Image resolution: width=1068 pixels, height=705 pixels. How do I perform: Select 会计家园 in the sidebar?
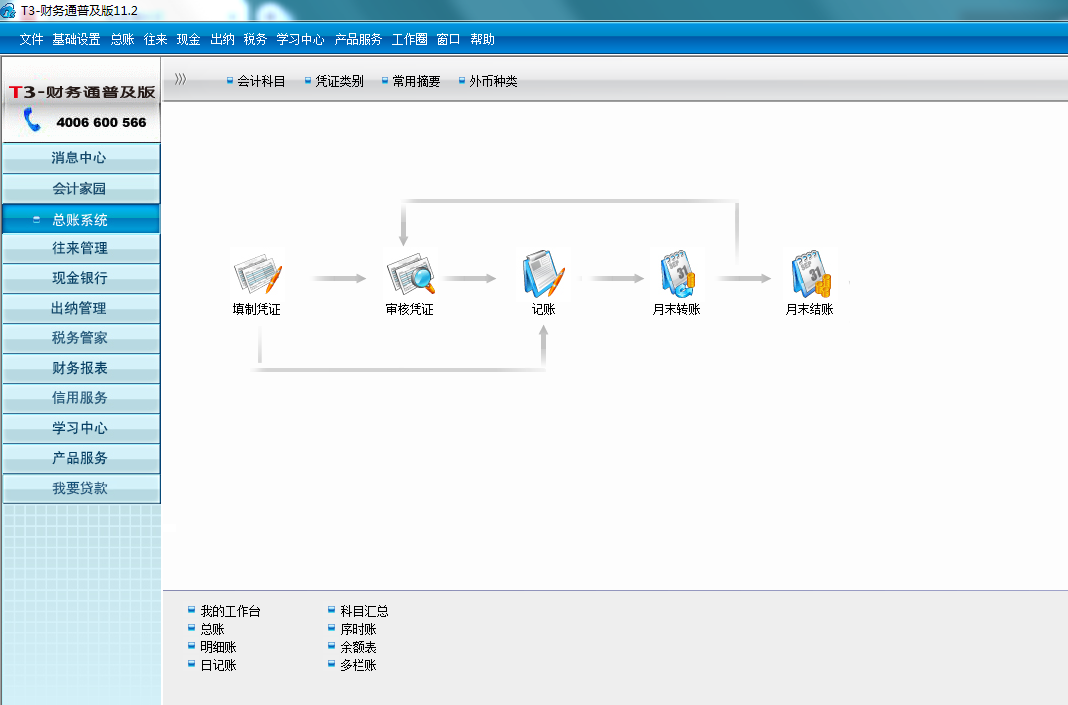(81, 189)
